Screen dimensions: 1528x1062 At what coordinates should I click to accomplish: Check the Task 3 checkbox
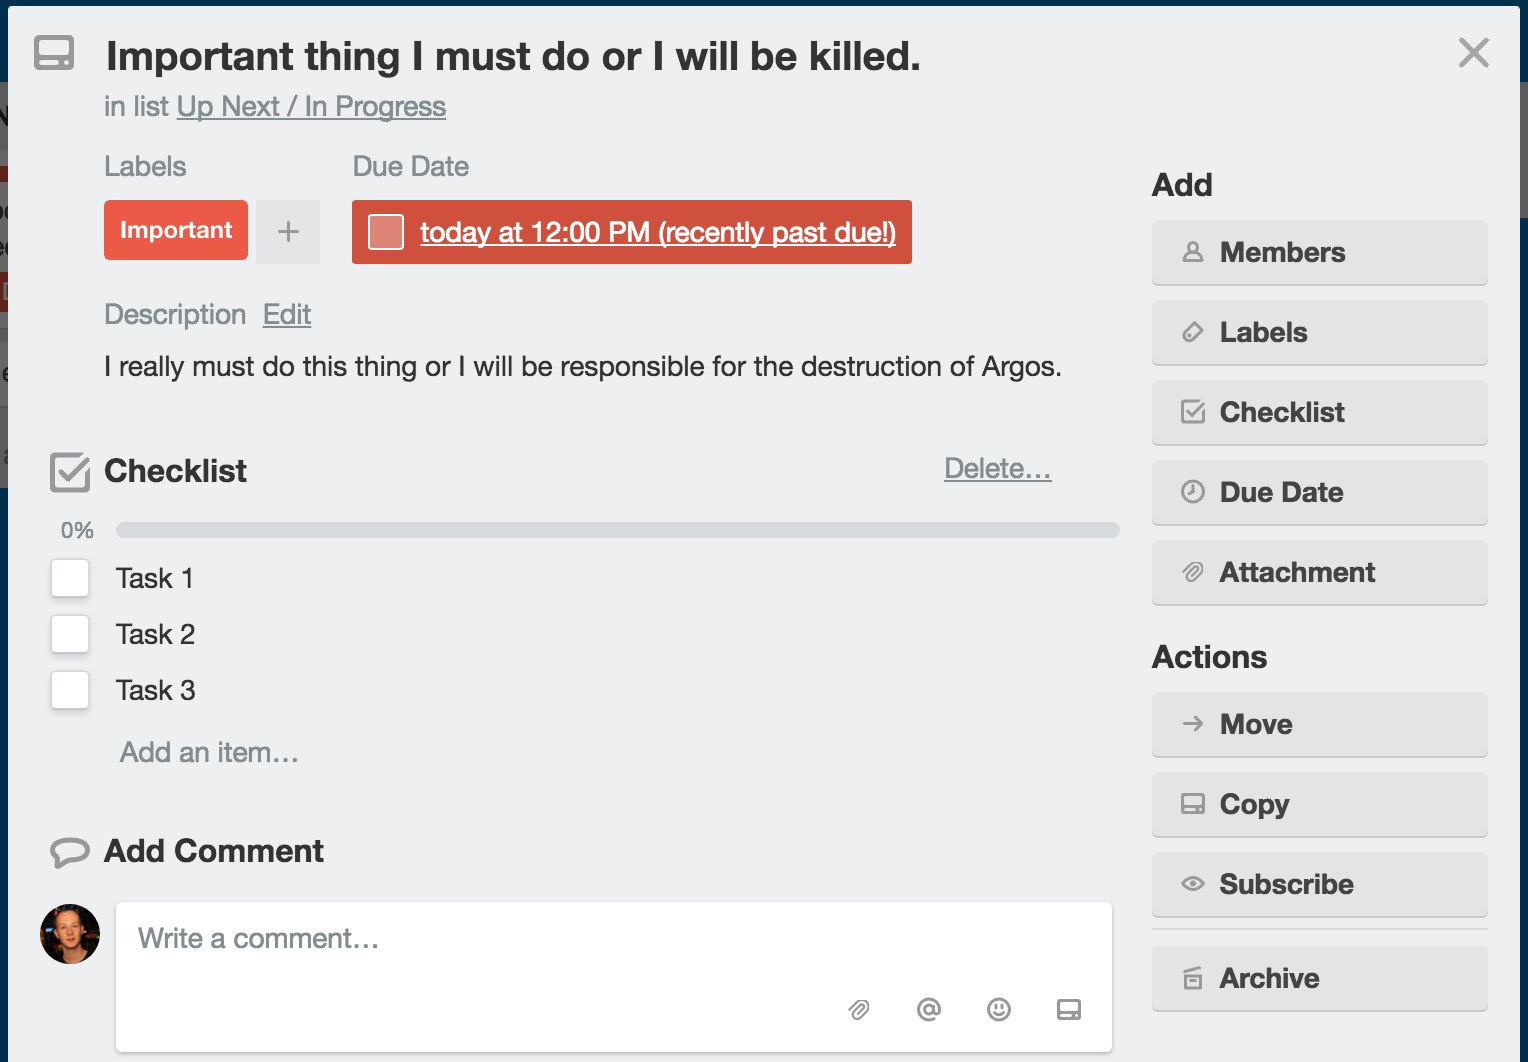tap(70, 690)
